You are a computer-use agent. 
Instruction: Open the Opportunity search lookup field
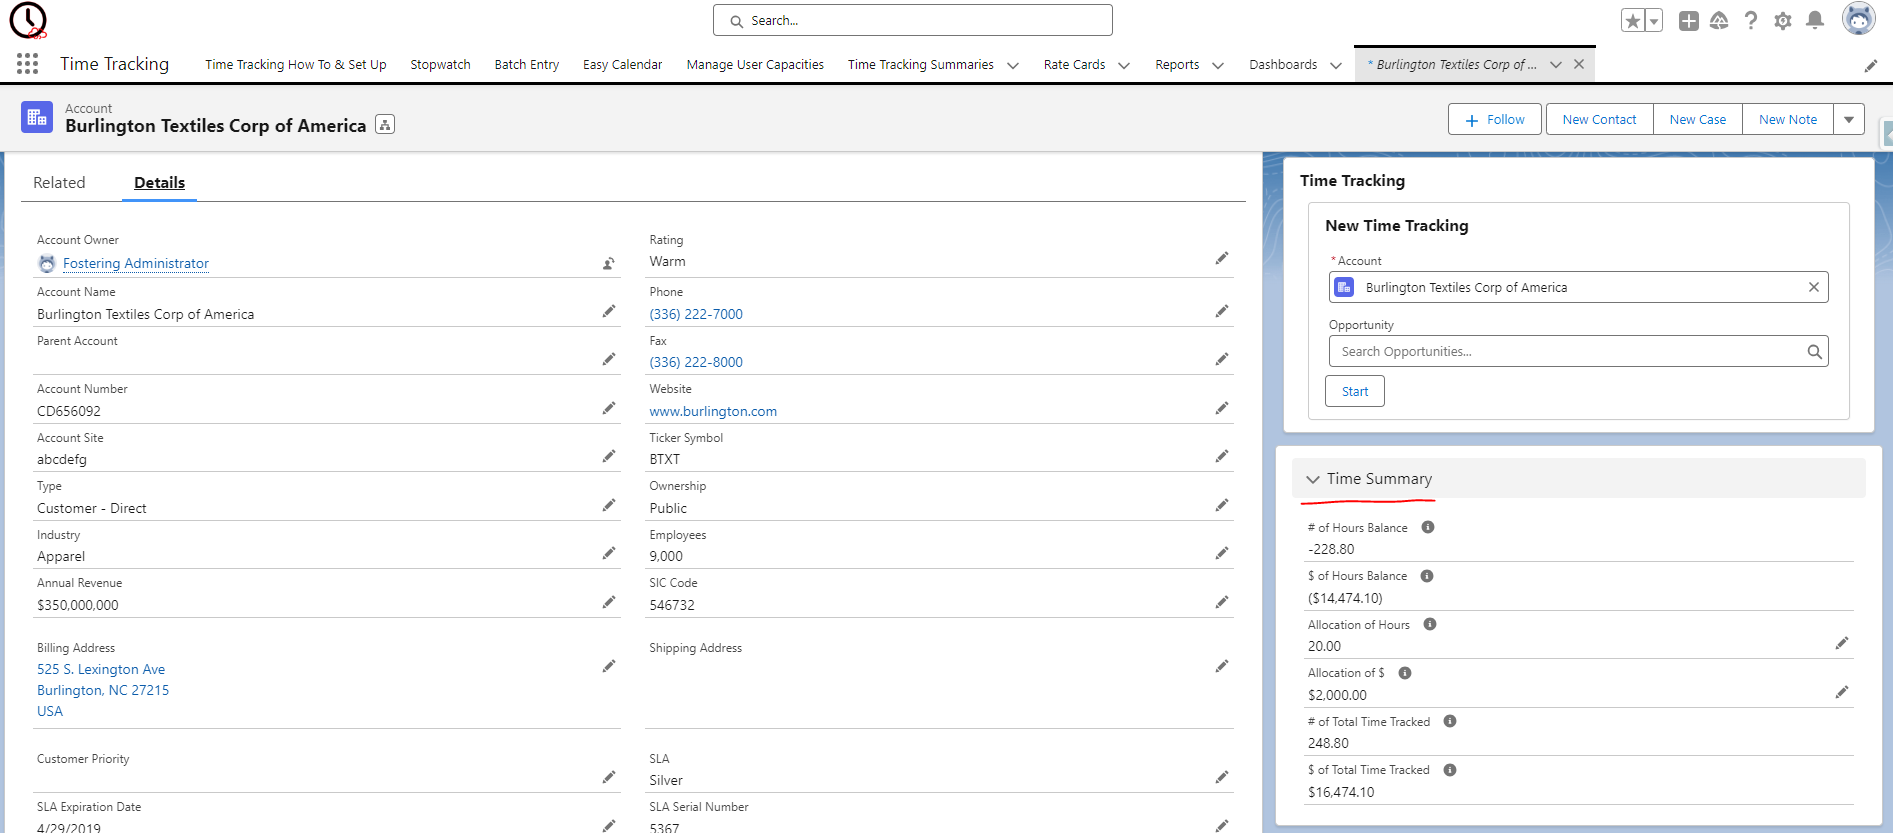click(x=1578, y=351)
